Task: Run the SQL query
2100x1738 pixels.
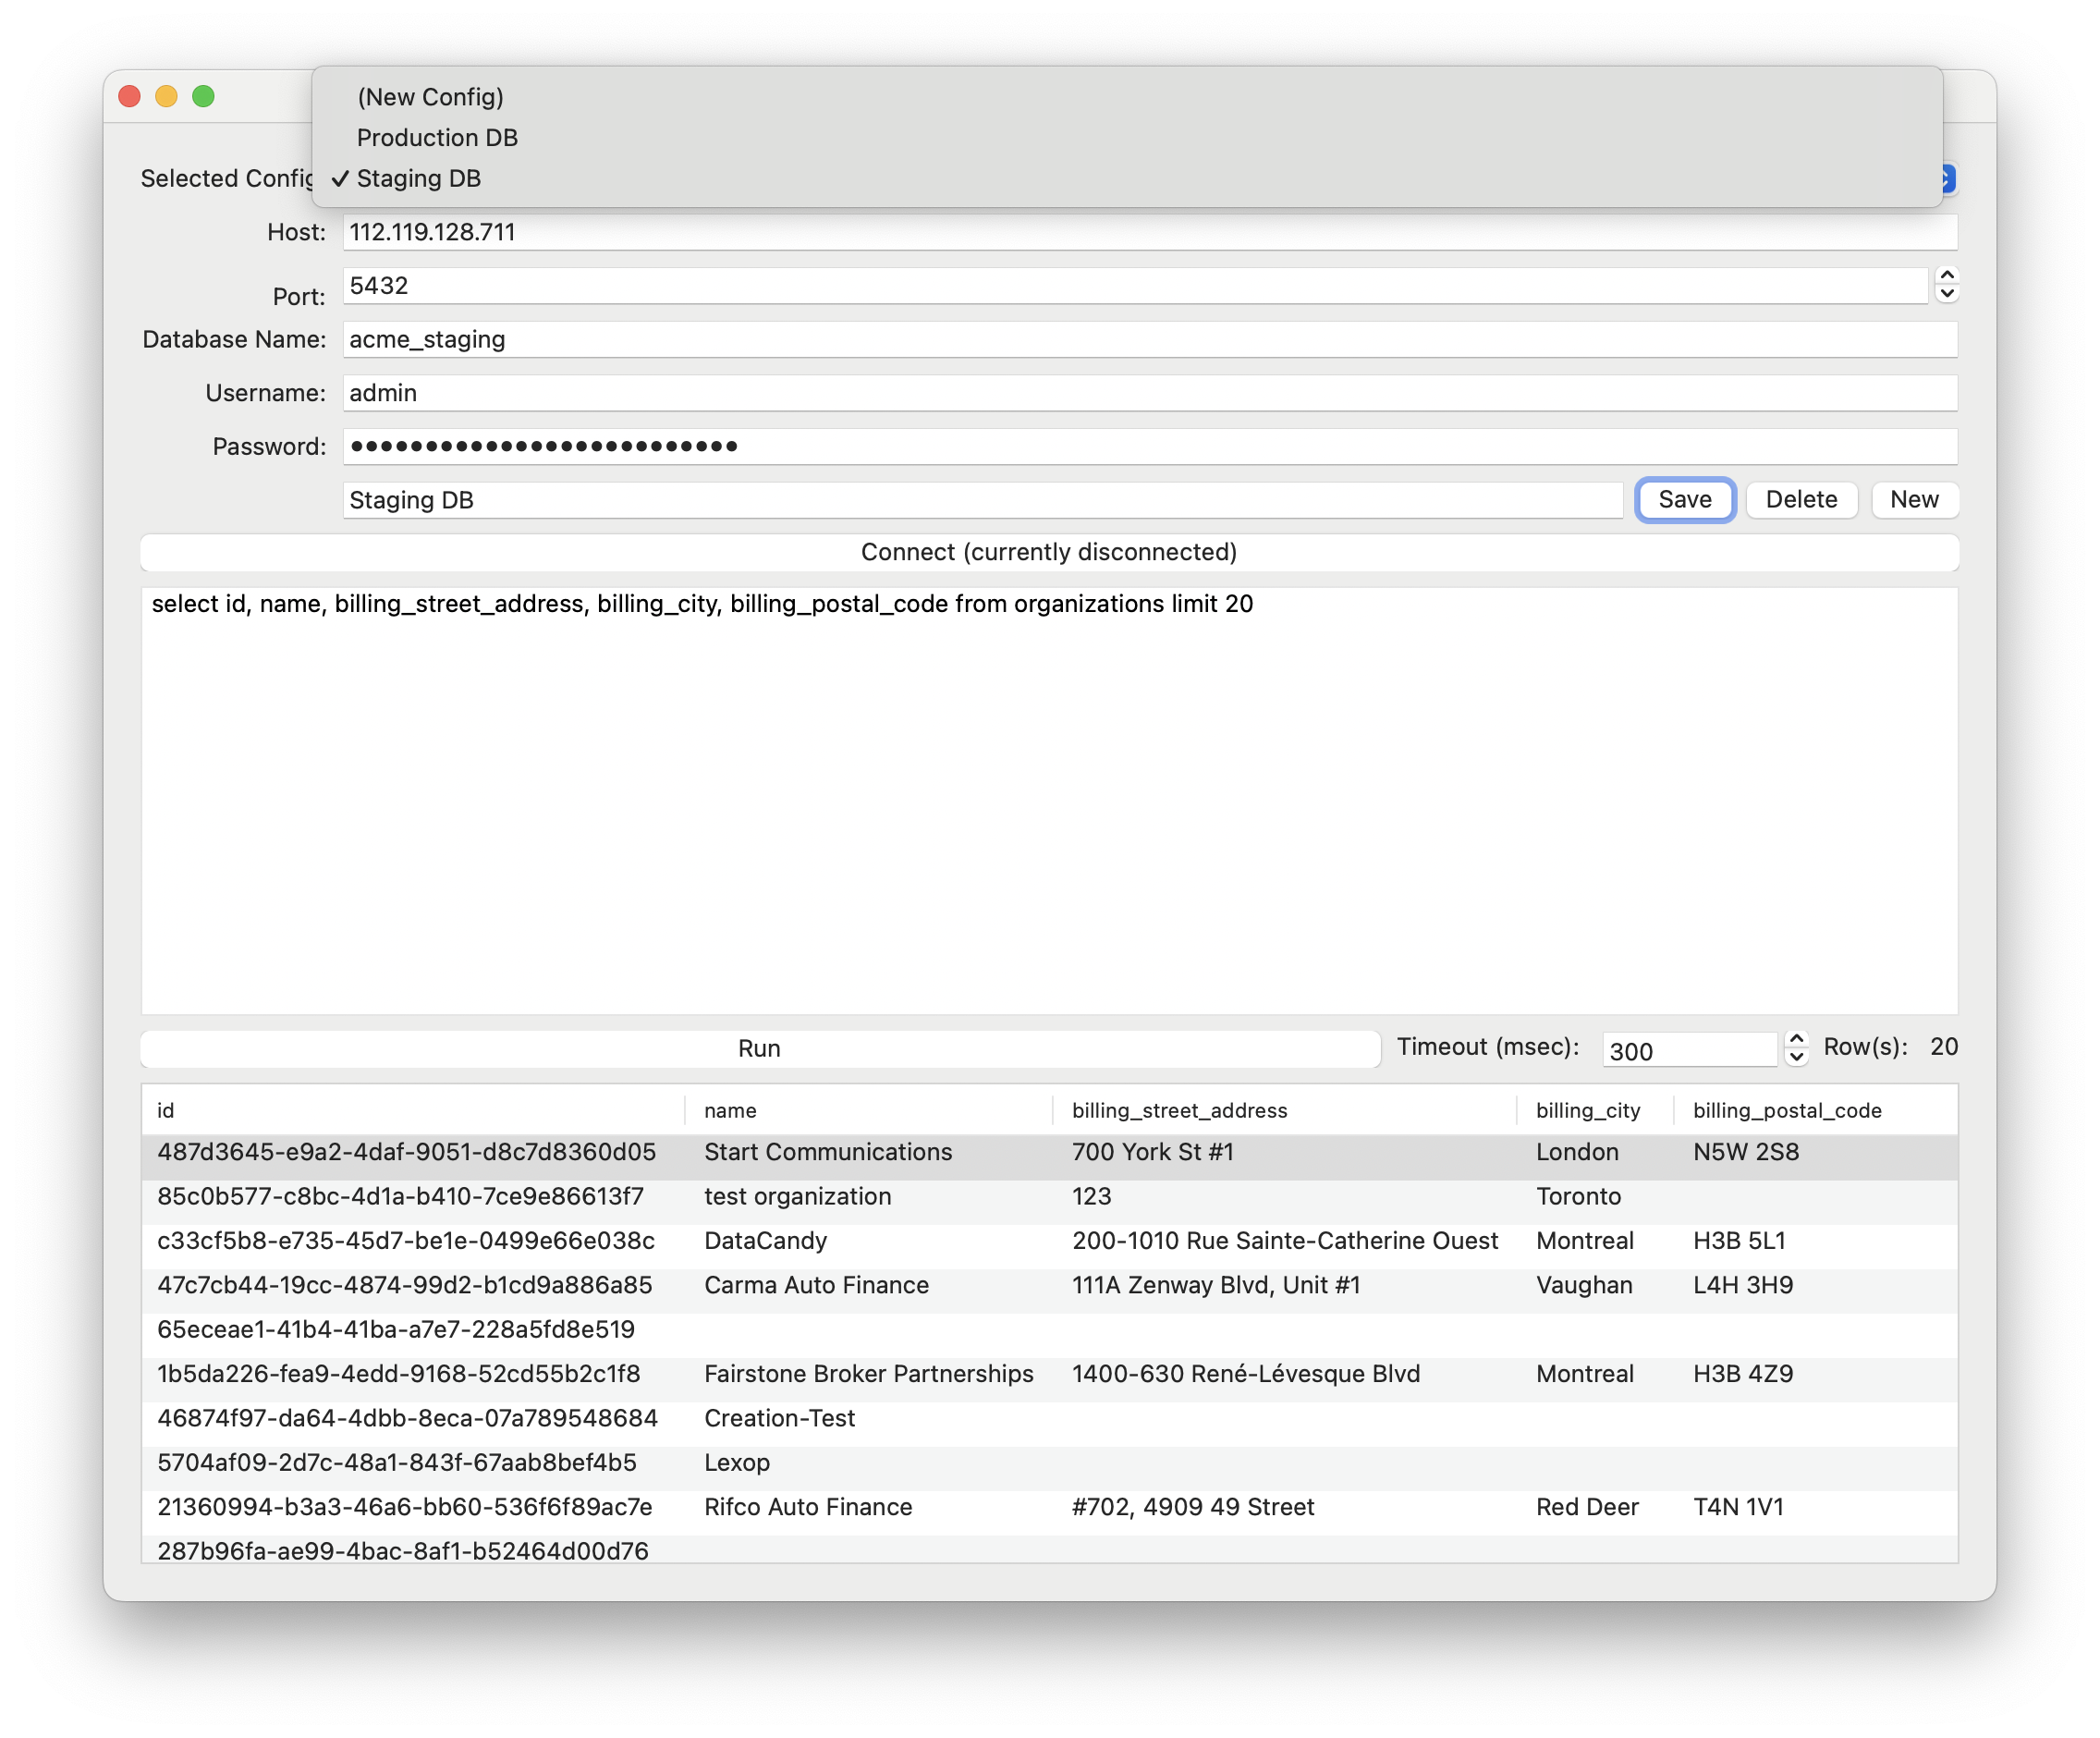Action: point(759,1049)
